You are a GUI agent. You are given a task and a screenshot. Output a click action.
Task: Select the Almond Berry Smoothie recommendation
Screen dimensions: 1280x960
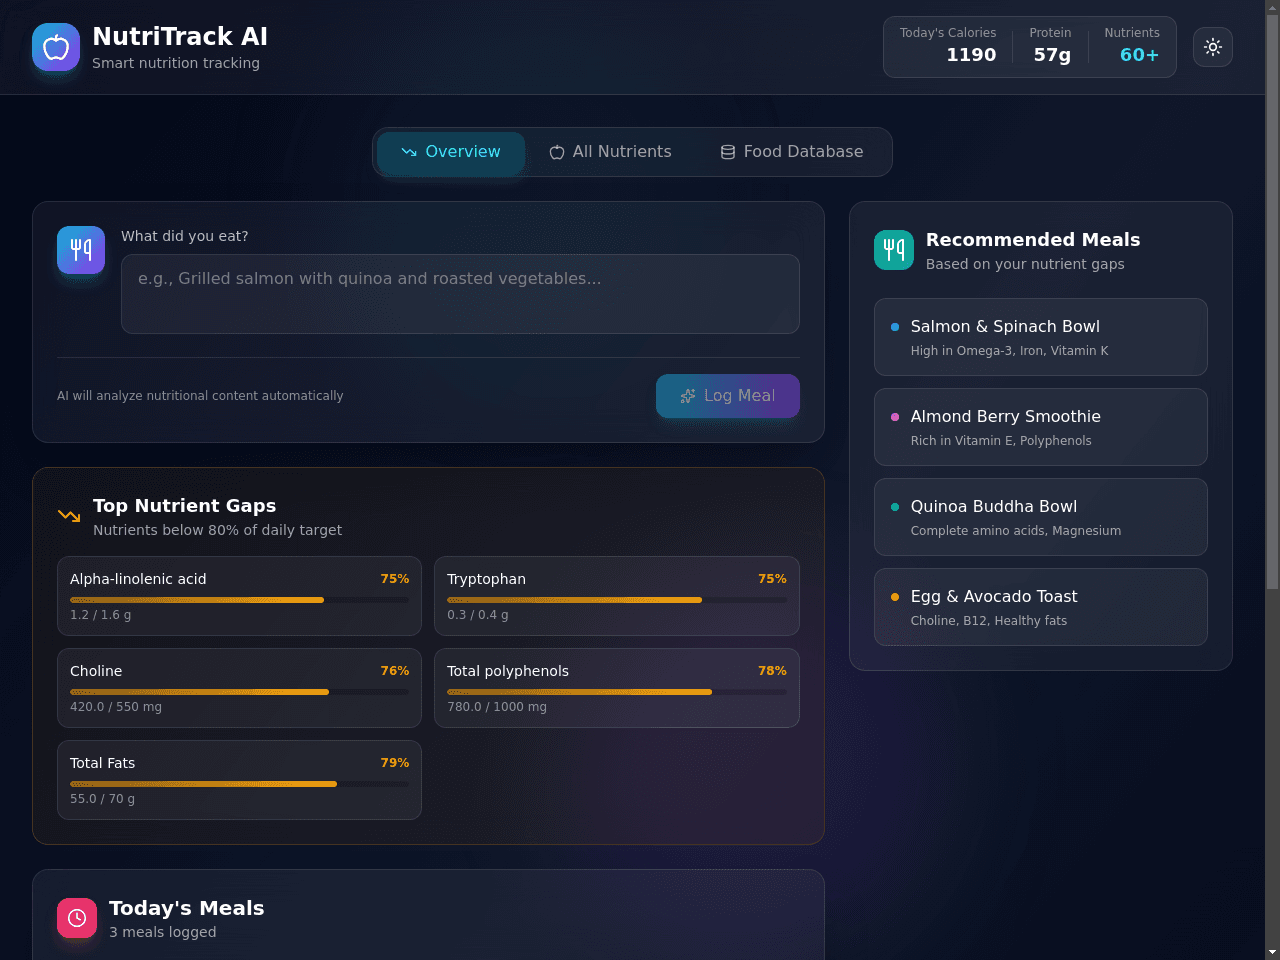click(x=1041, y=427)
